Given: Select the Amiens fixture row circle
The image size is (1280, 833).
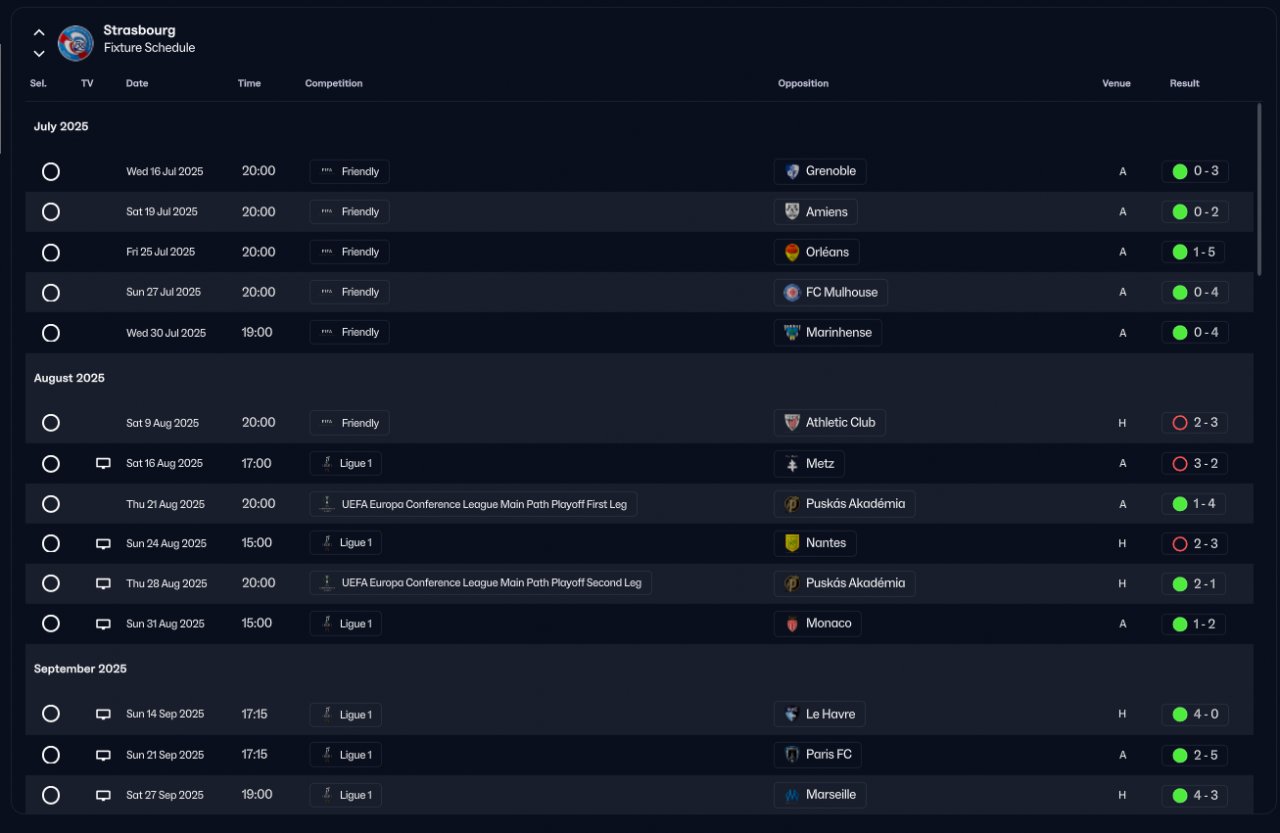Looking at the screenshot, I should click(x=51, y=212).
